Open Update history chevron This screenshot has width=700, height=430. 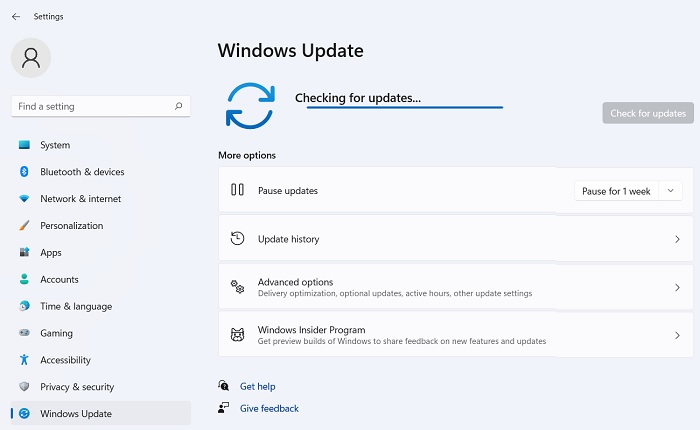[x=677, y=239]
